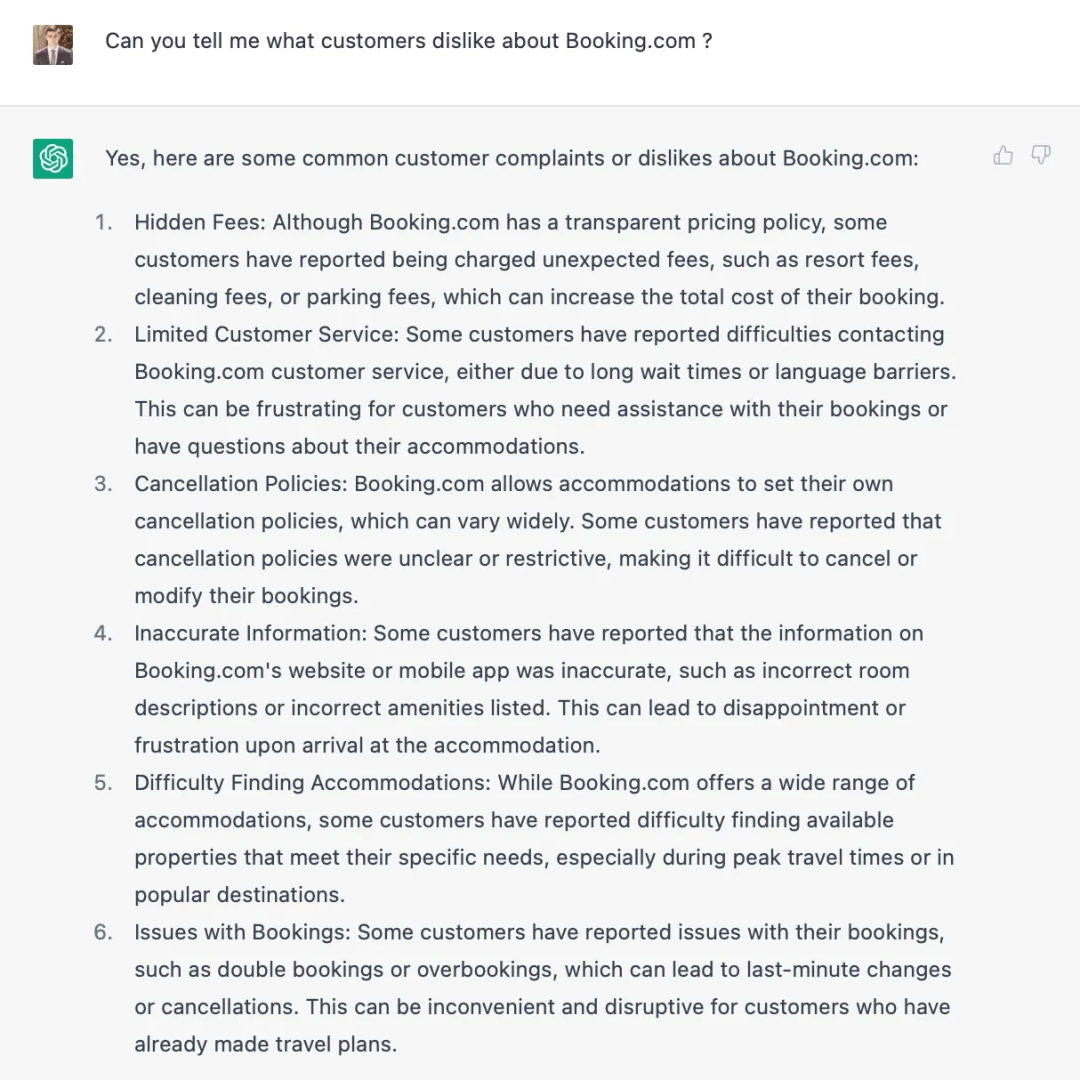
Task: Click the phrase "already made travel plans"
Action: point(265,1044)
